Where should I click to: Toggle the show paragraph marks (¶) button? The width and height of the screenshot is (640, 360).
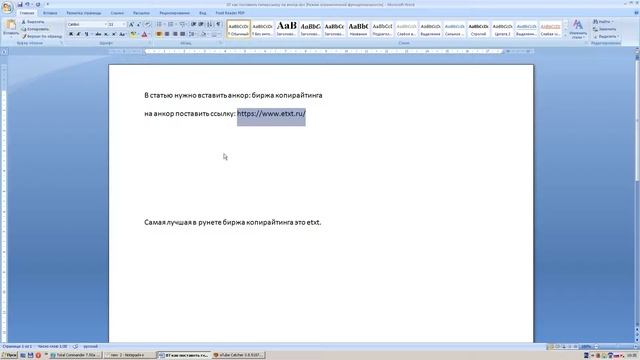(x=218, y=24)
